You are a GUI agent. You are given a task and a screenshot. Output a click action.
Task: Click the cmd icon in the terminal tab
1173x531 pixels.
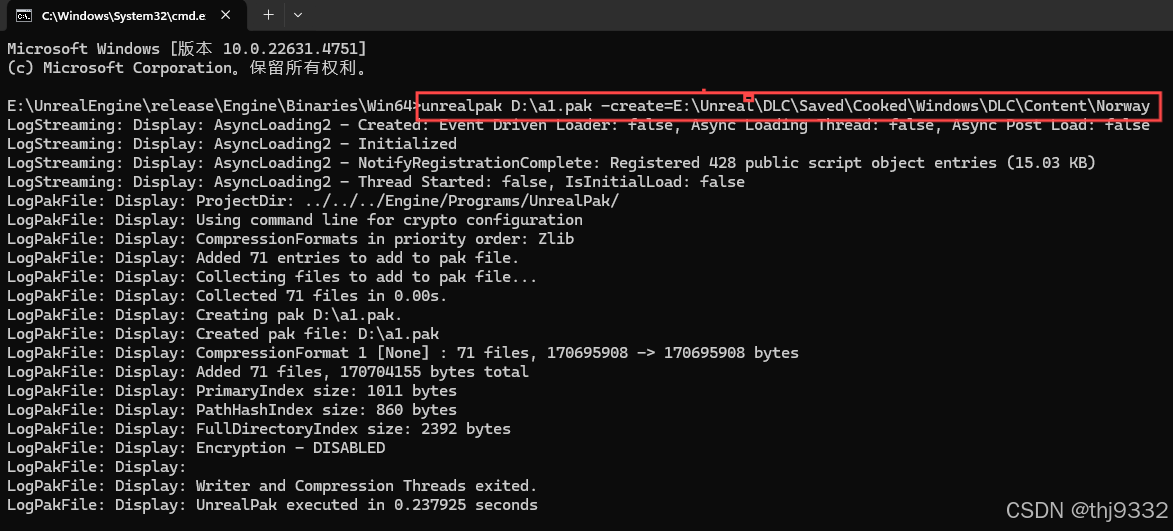24,14
